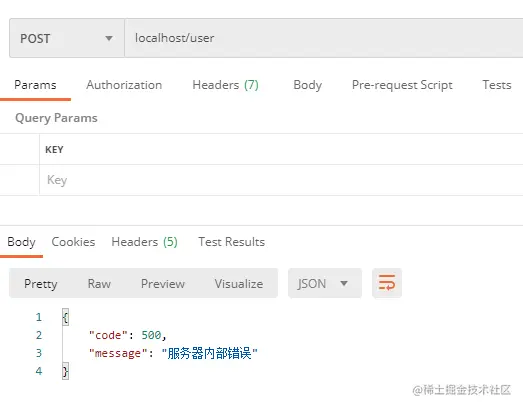Click line number 1 in response
The height and width of the screenshot is (408, 523).
(39, 317)
